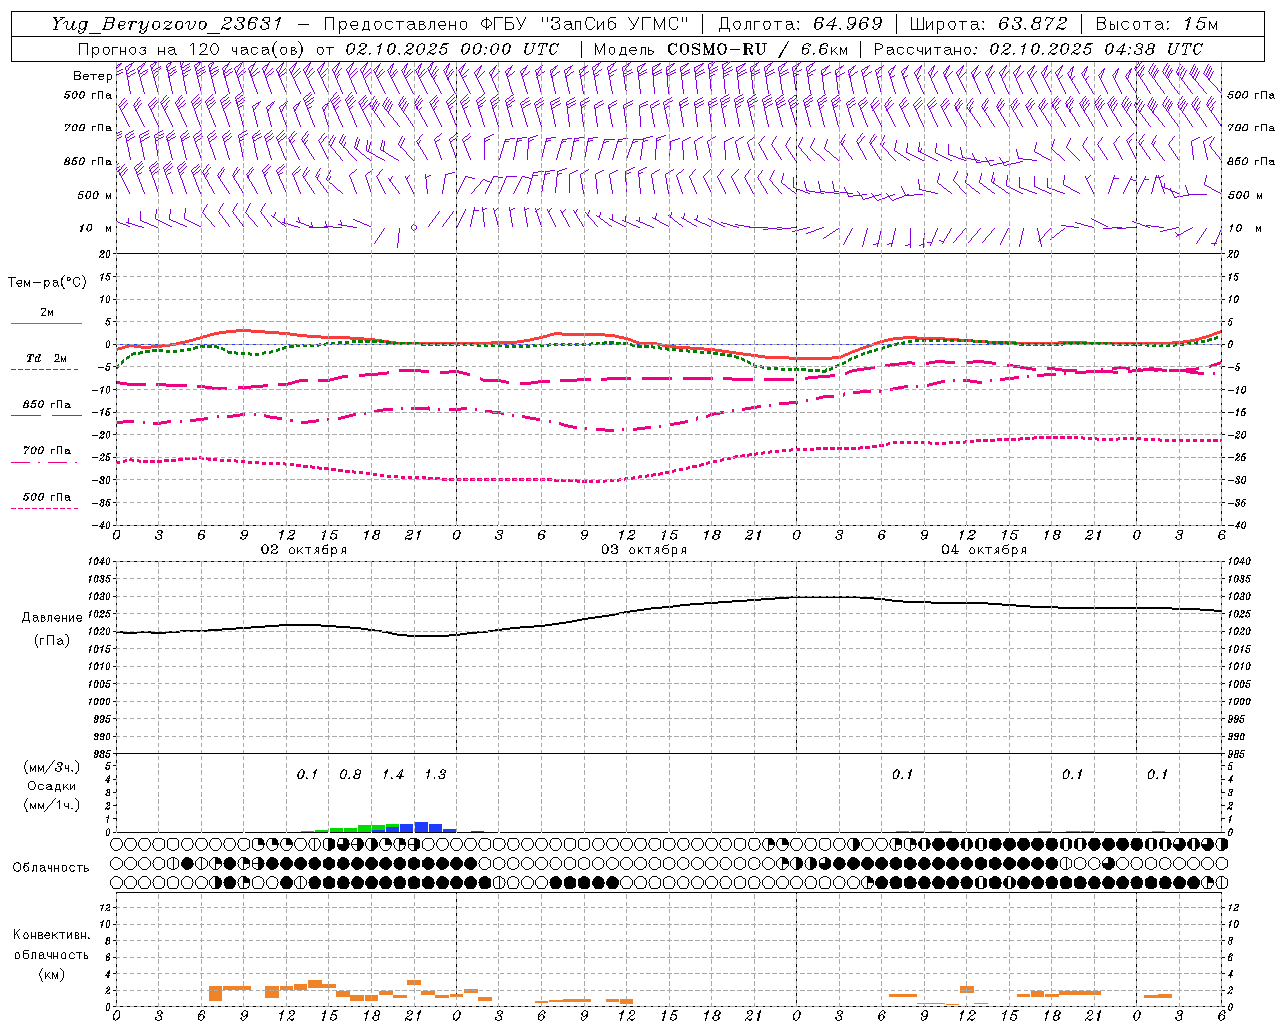The height and width of the screenshot is (1024, 1280).
Task: Select the Осадки precipitation label
Action: (52, 786)
